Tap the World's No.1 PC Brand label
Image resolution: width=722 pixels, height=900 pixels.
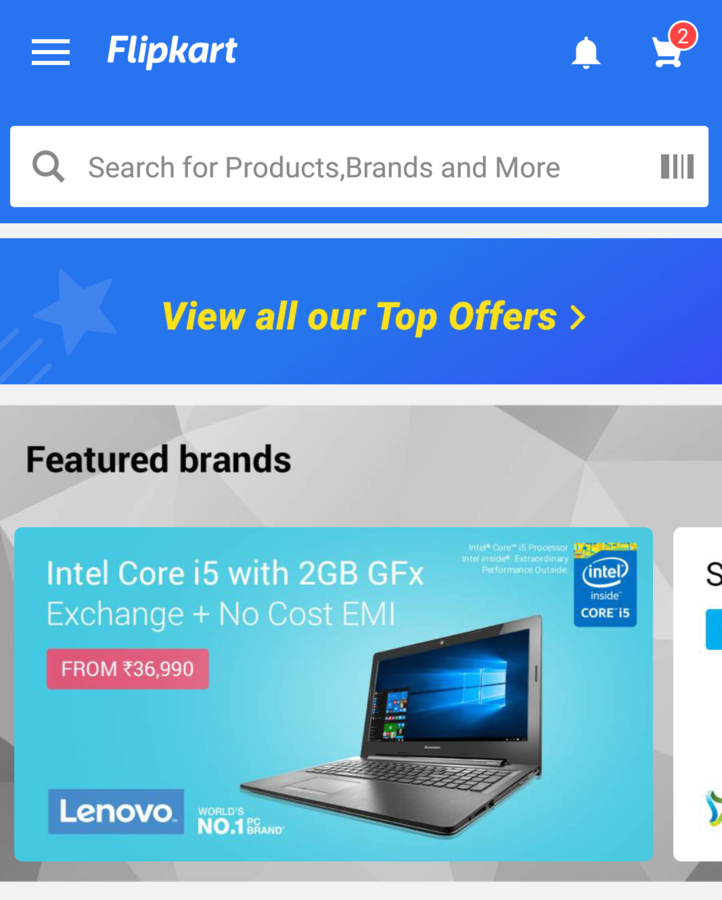click(x=240, y=821)
